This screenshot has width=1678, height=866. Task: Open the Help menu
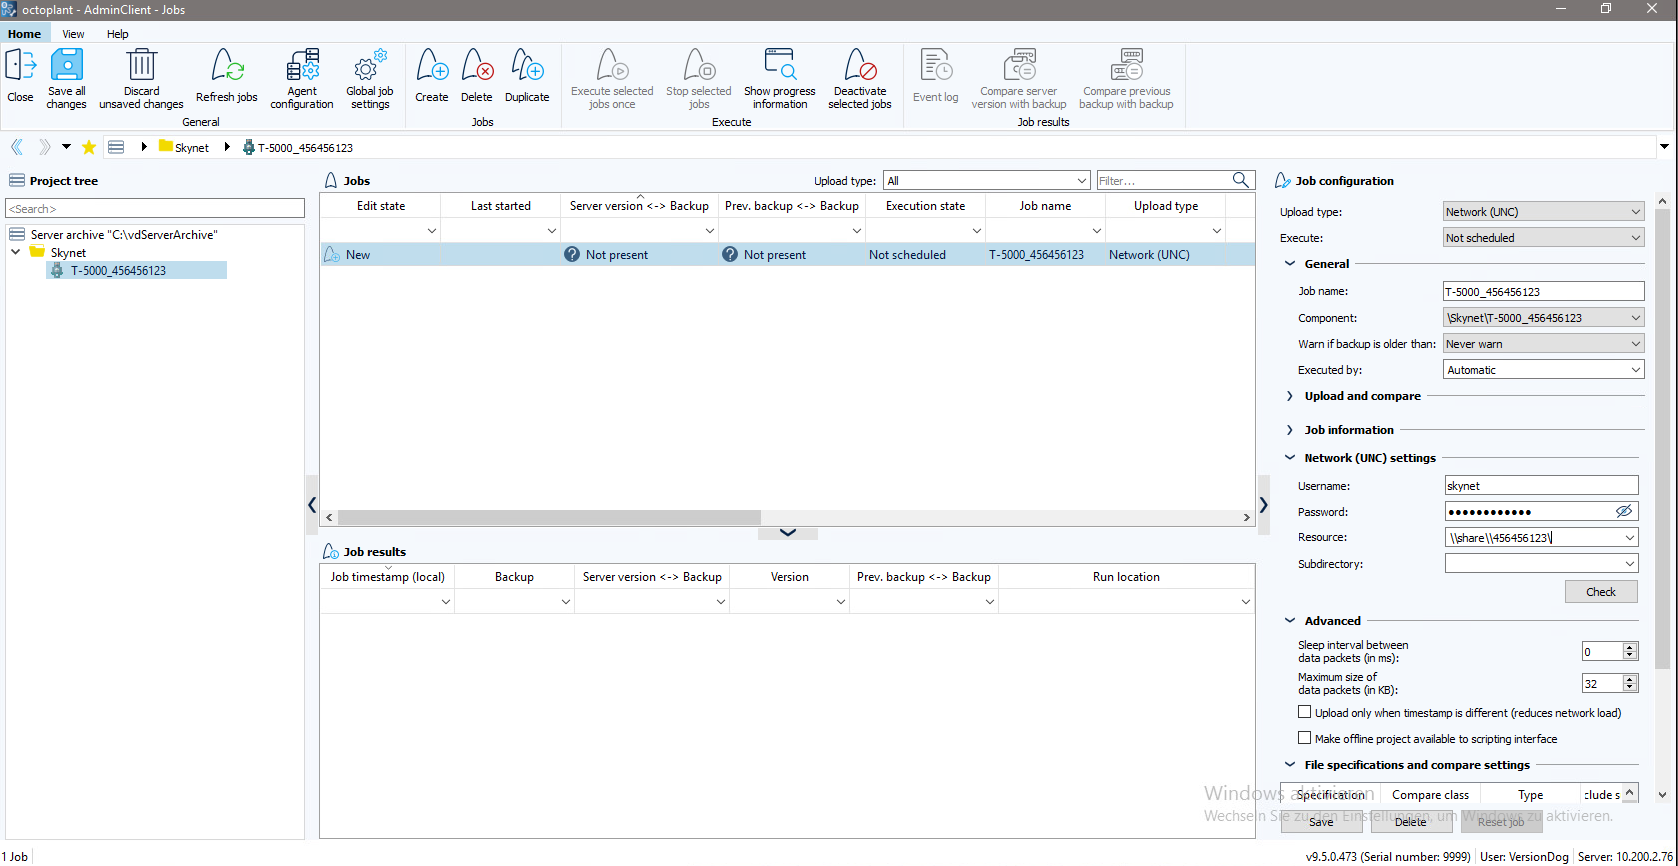[x=118, y=34]
